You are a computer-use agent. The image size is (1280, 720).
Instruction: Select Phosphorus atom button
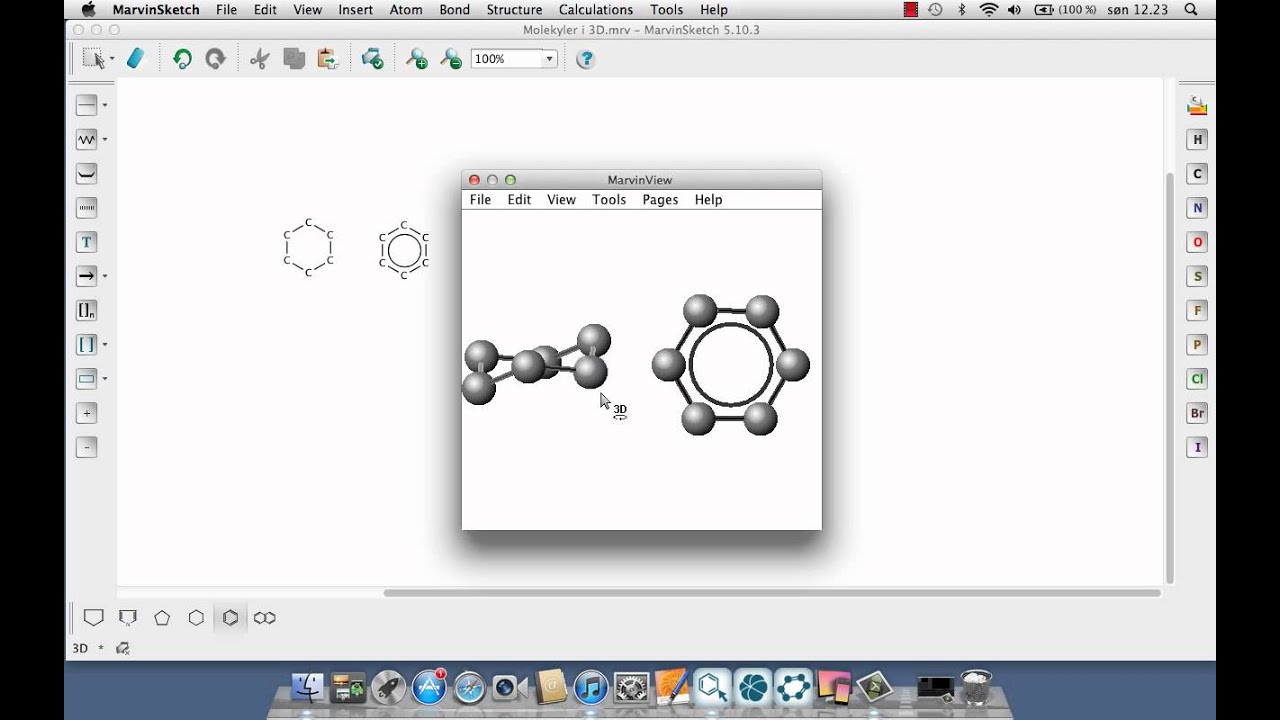pyautogui.click(x=1197, y=345)
